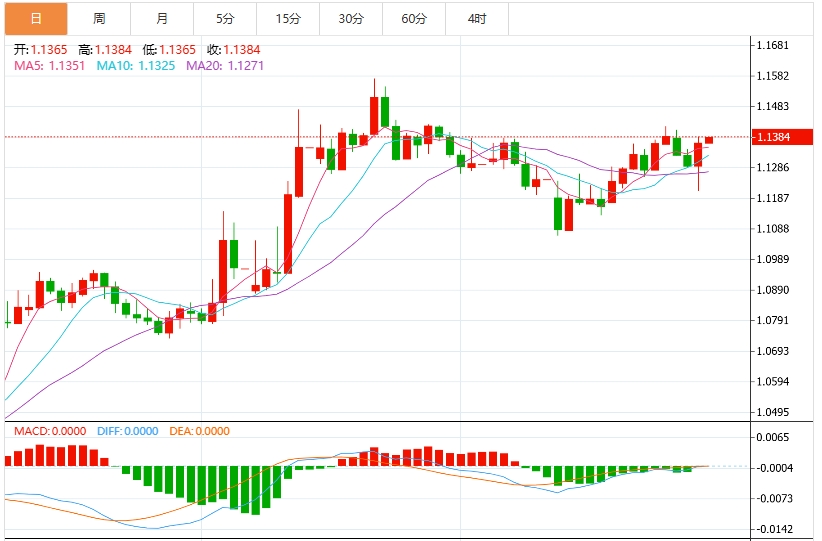Choose the 60分 timeframe tab
The width and height of the screenshot is (822, 541).
click(x=414, y=19)
